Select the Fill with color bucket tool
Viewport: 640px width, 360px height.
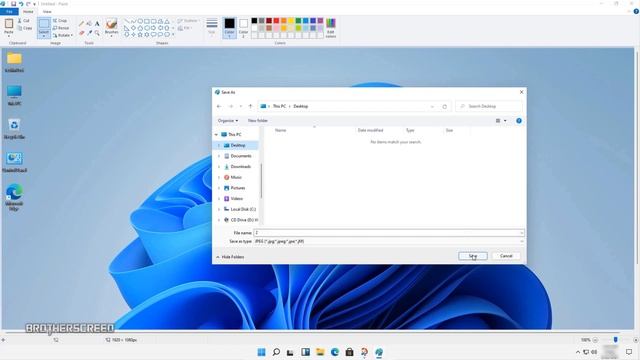(89, 24)
